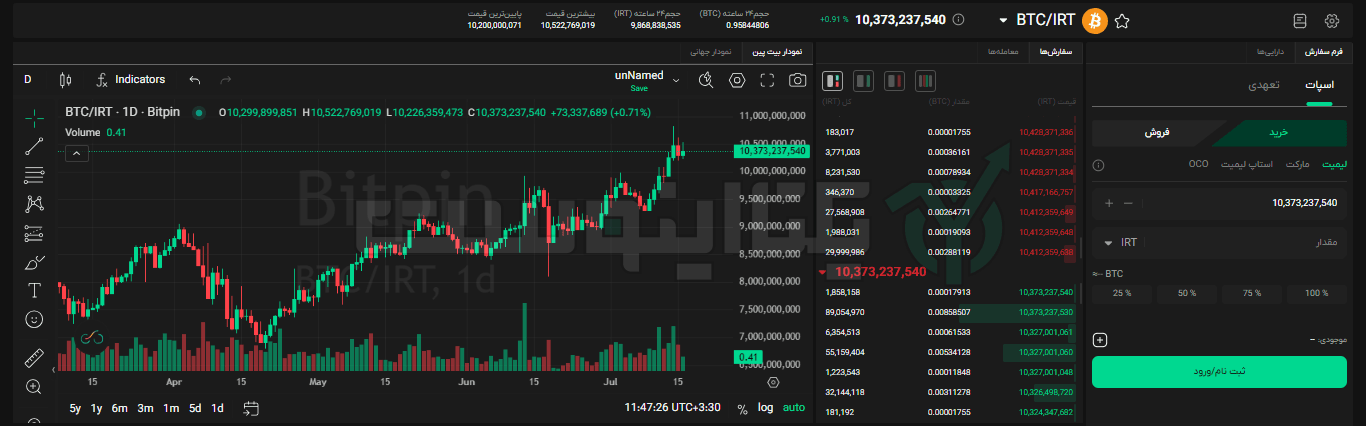Expand the unNamed layout menu arrow

tap(676, 80)
